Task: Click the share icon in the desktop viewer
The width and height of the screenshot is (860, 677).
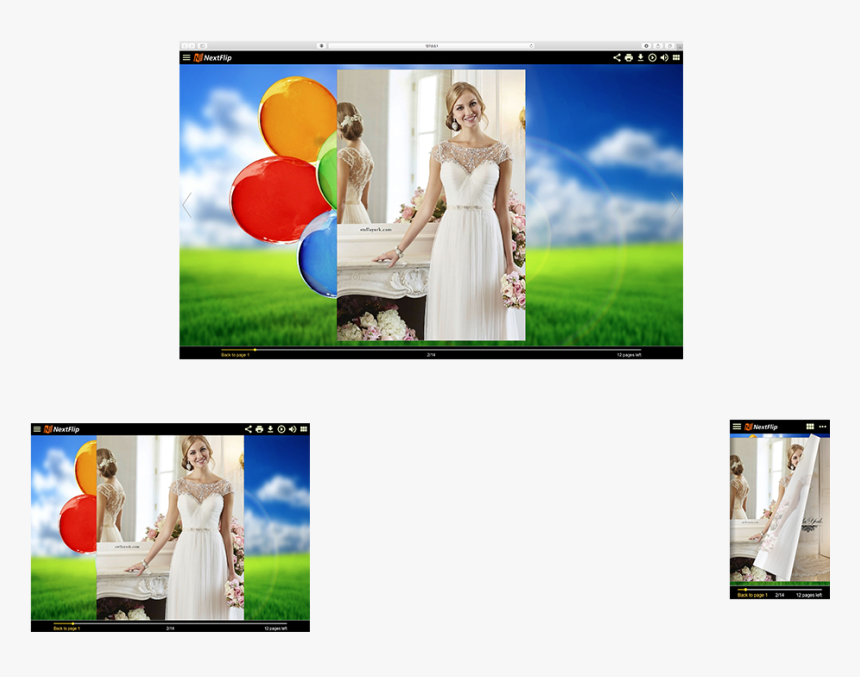Action: [x=617, y=58]
